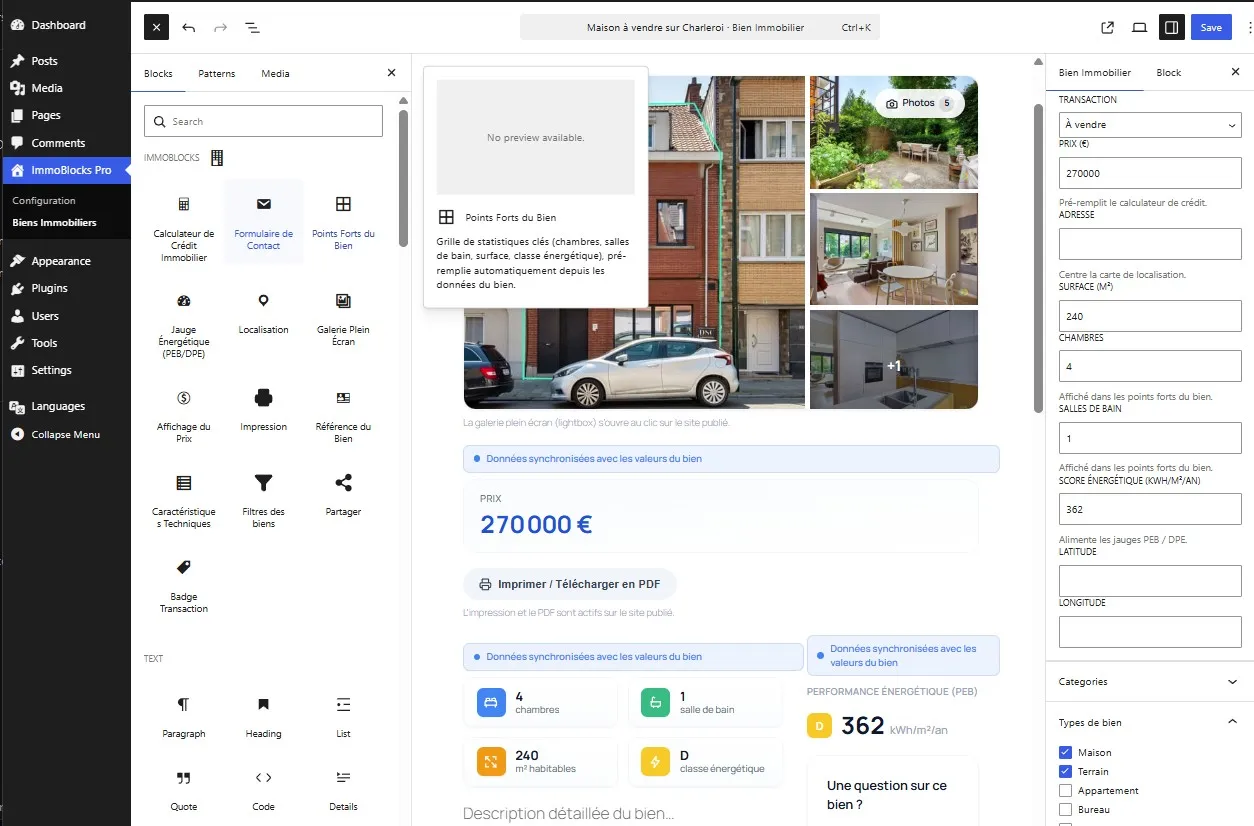Uncheck the Maison property type
Viewport: 1254px width, 826px height.
[1065, 752]
